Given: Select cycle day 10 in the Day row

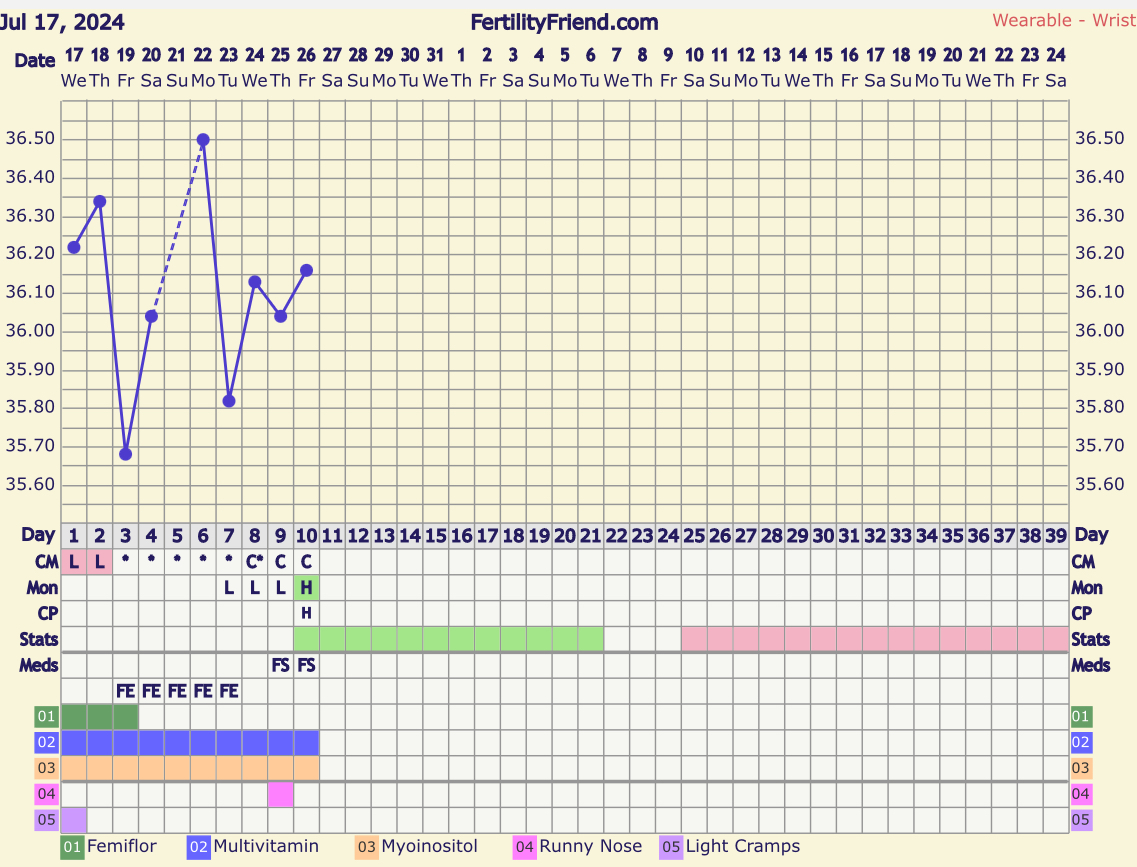Looking at the screenshot, I should (x=306, y=536).
